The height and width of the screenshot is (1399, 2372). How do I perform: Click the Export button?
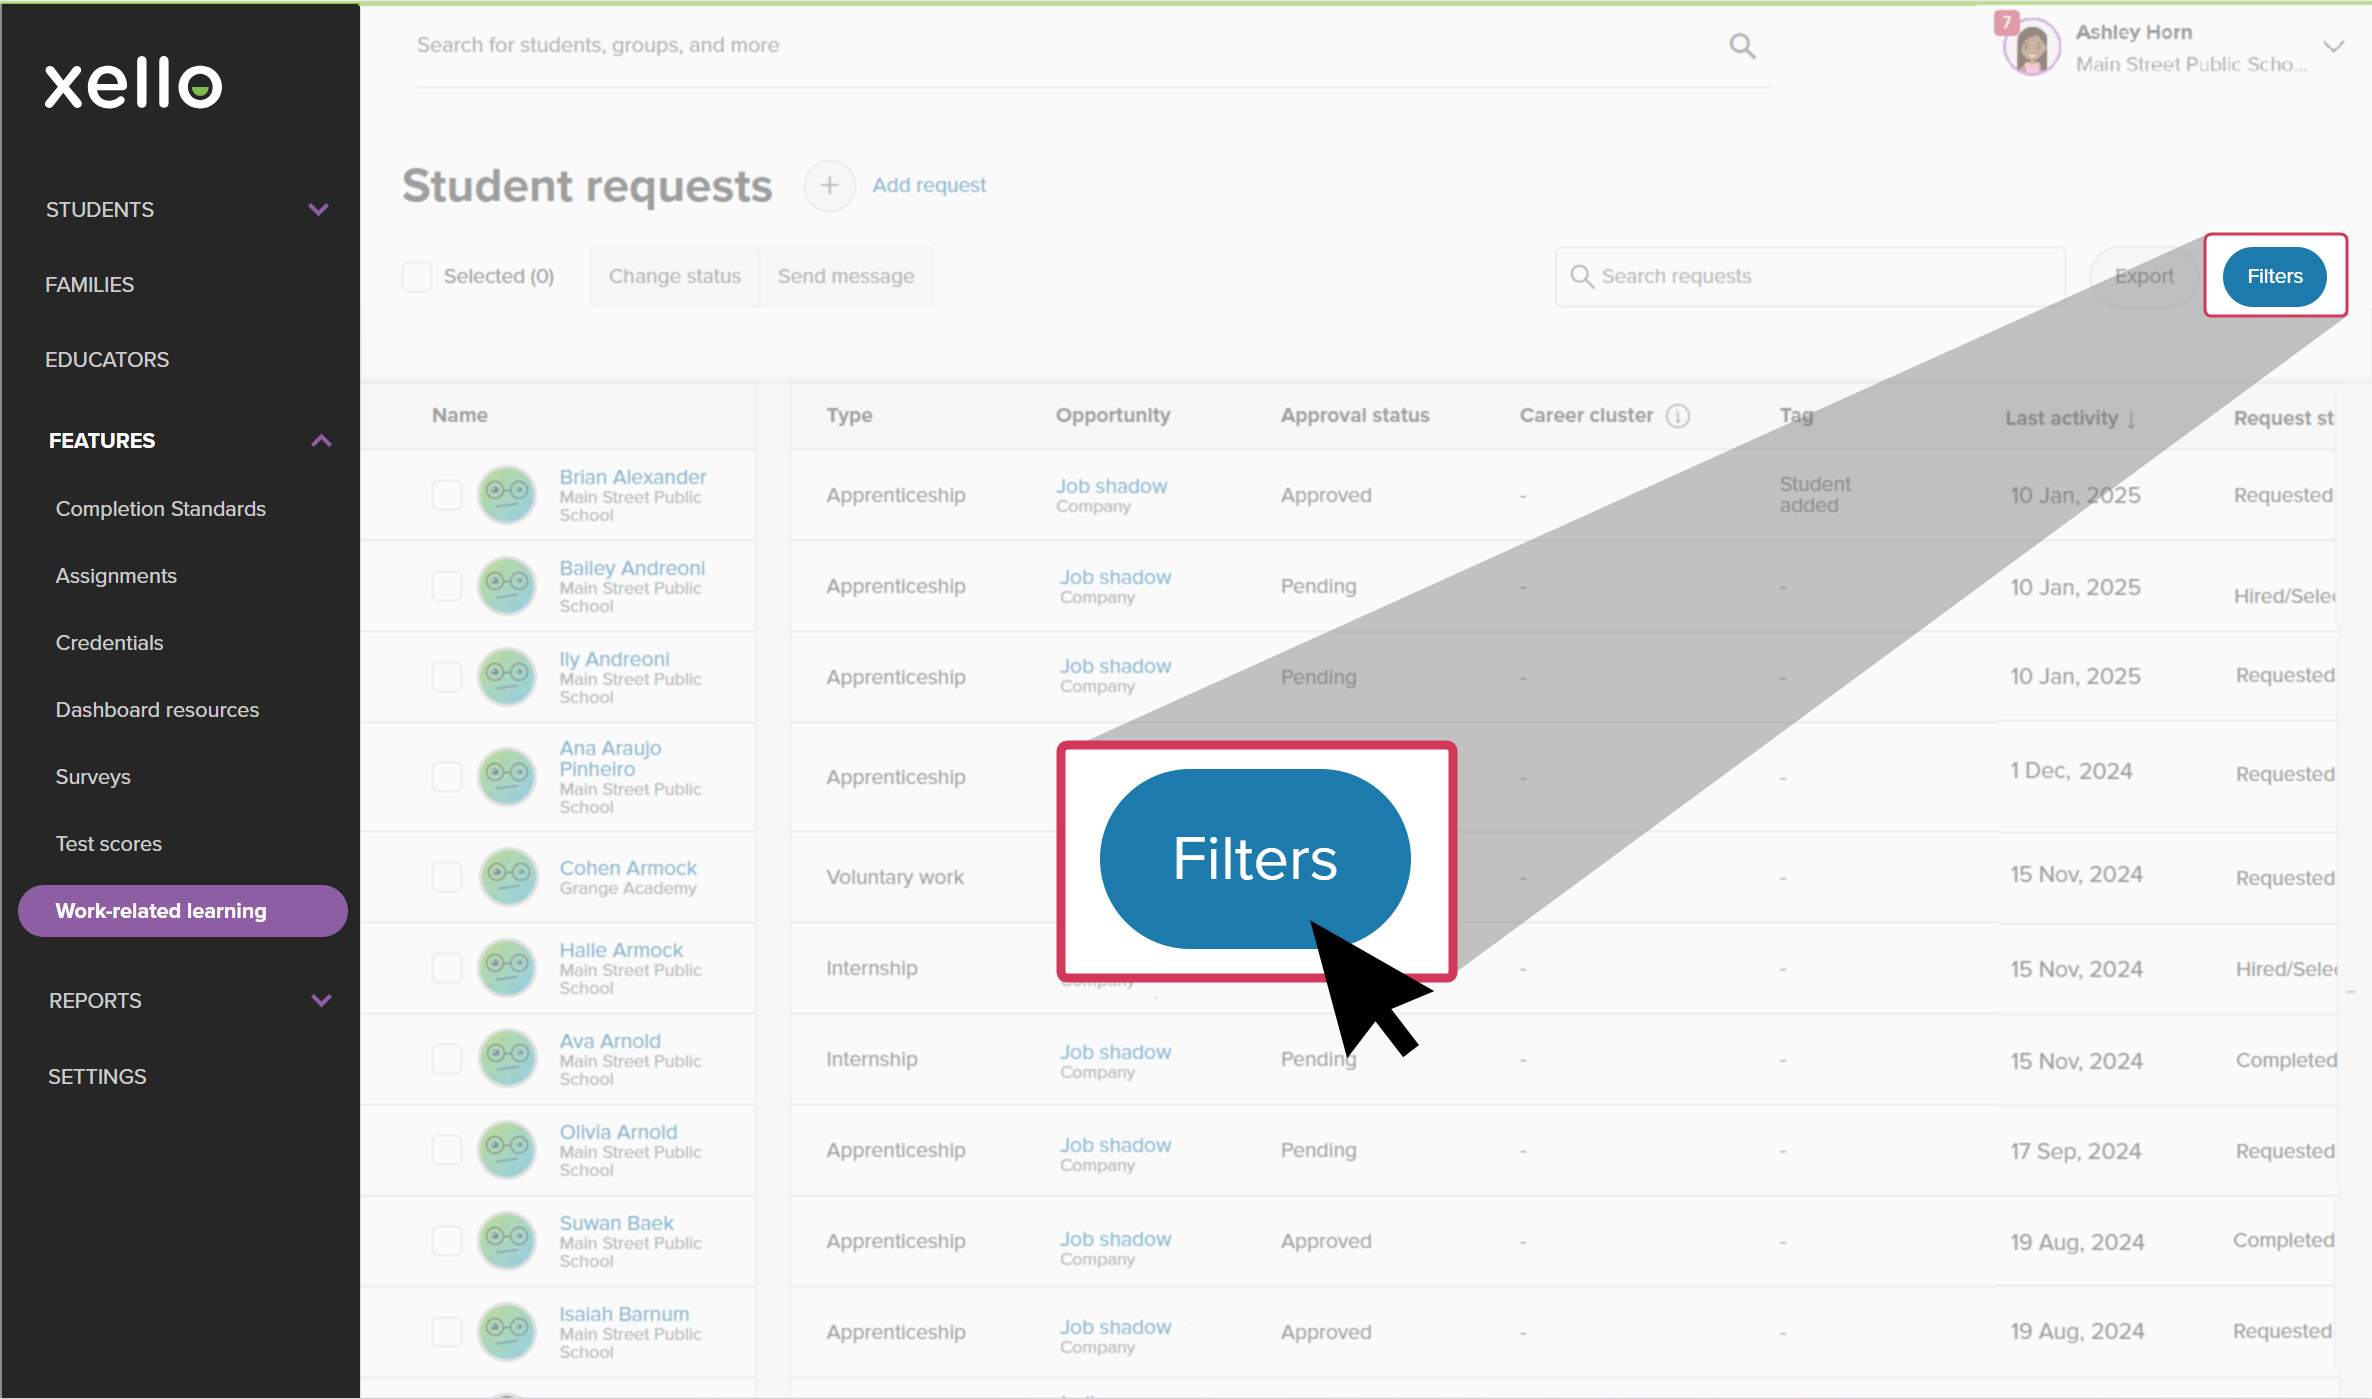pos(2144,277)
